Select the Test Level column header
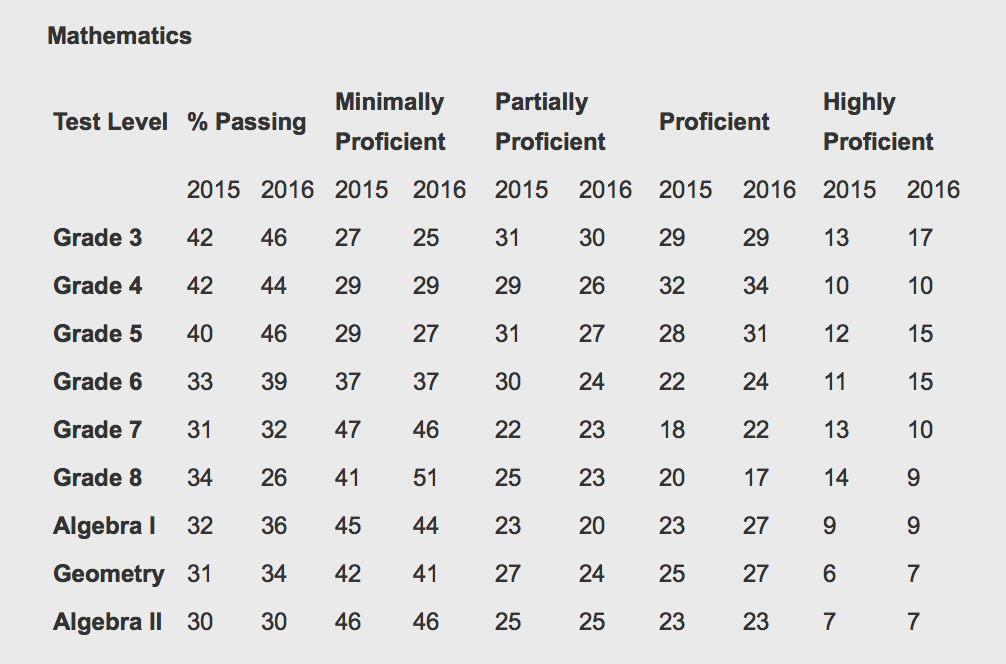Viewport: 1006px width, 664px height. click(x=110, y=121)
